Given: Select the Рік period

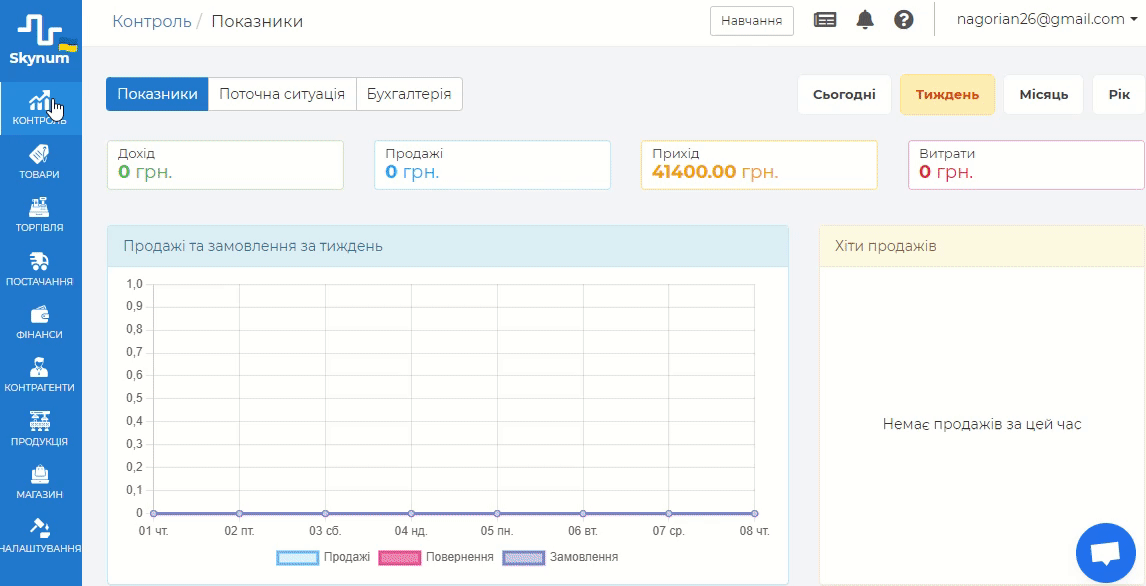Looking at the screenshot, I should pos(1118,94).
